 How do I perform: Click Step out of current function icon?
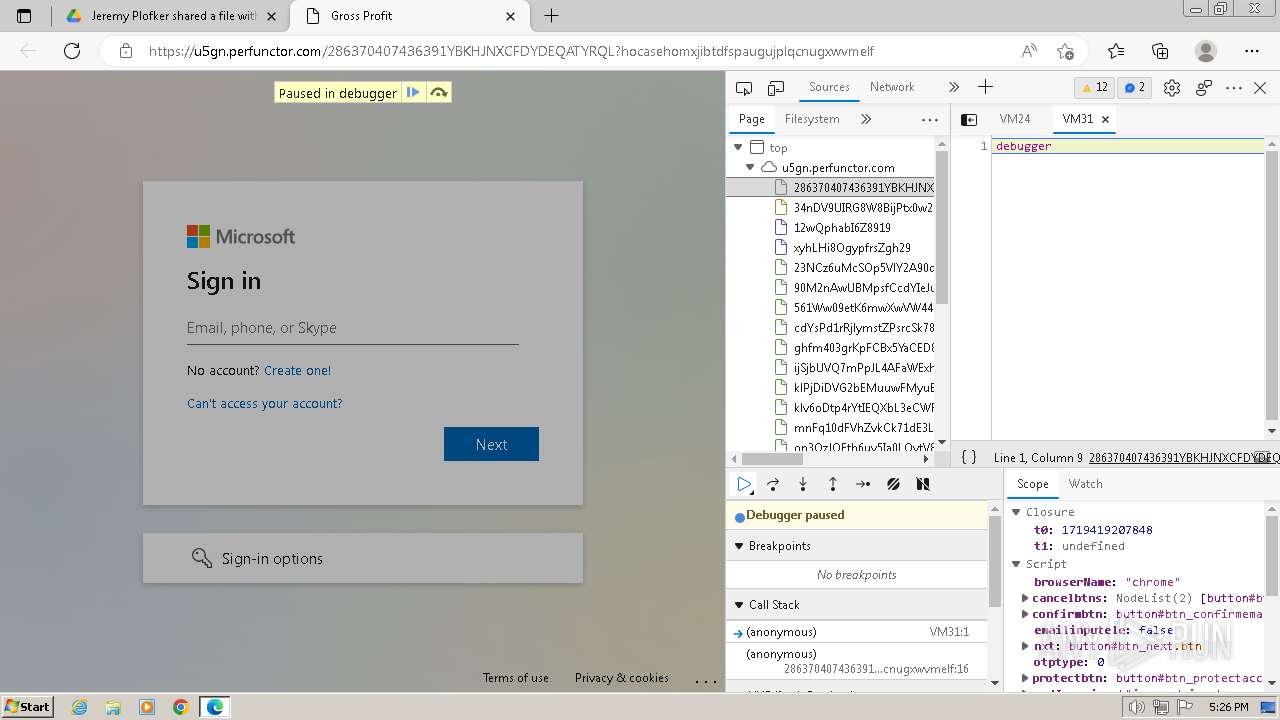click(x=833, y=484)
